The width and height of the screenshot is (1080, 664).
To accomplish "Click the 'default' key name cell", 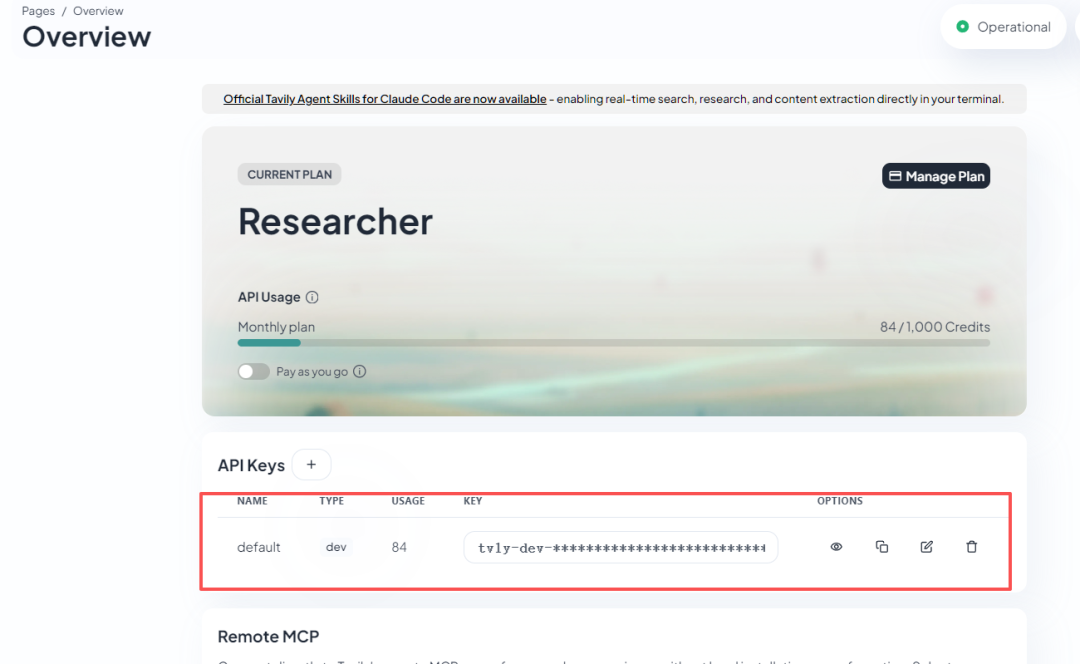I will [259, 548].
